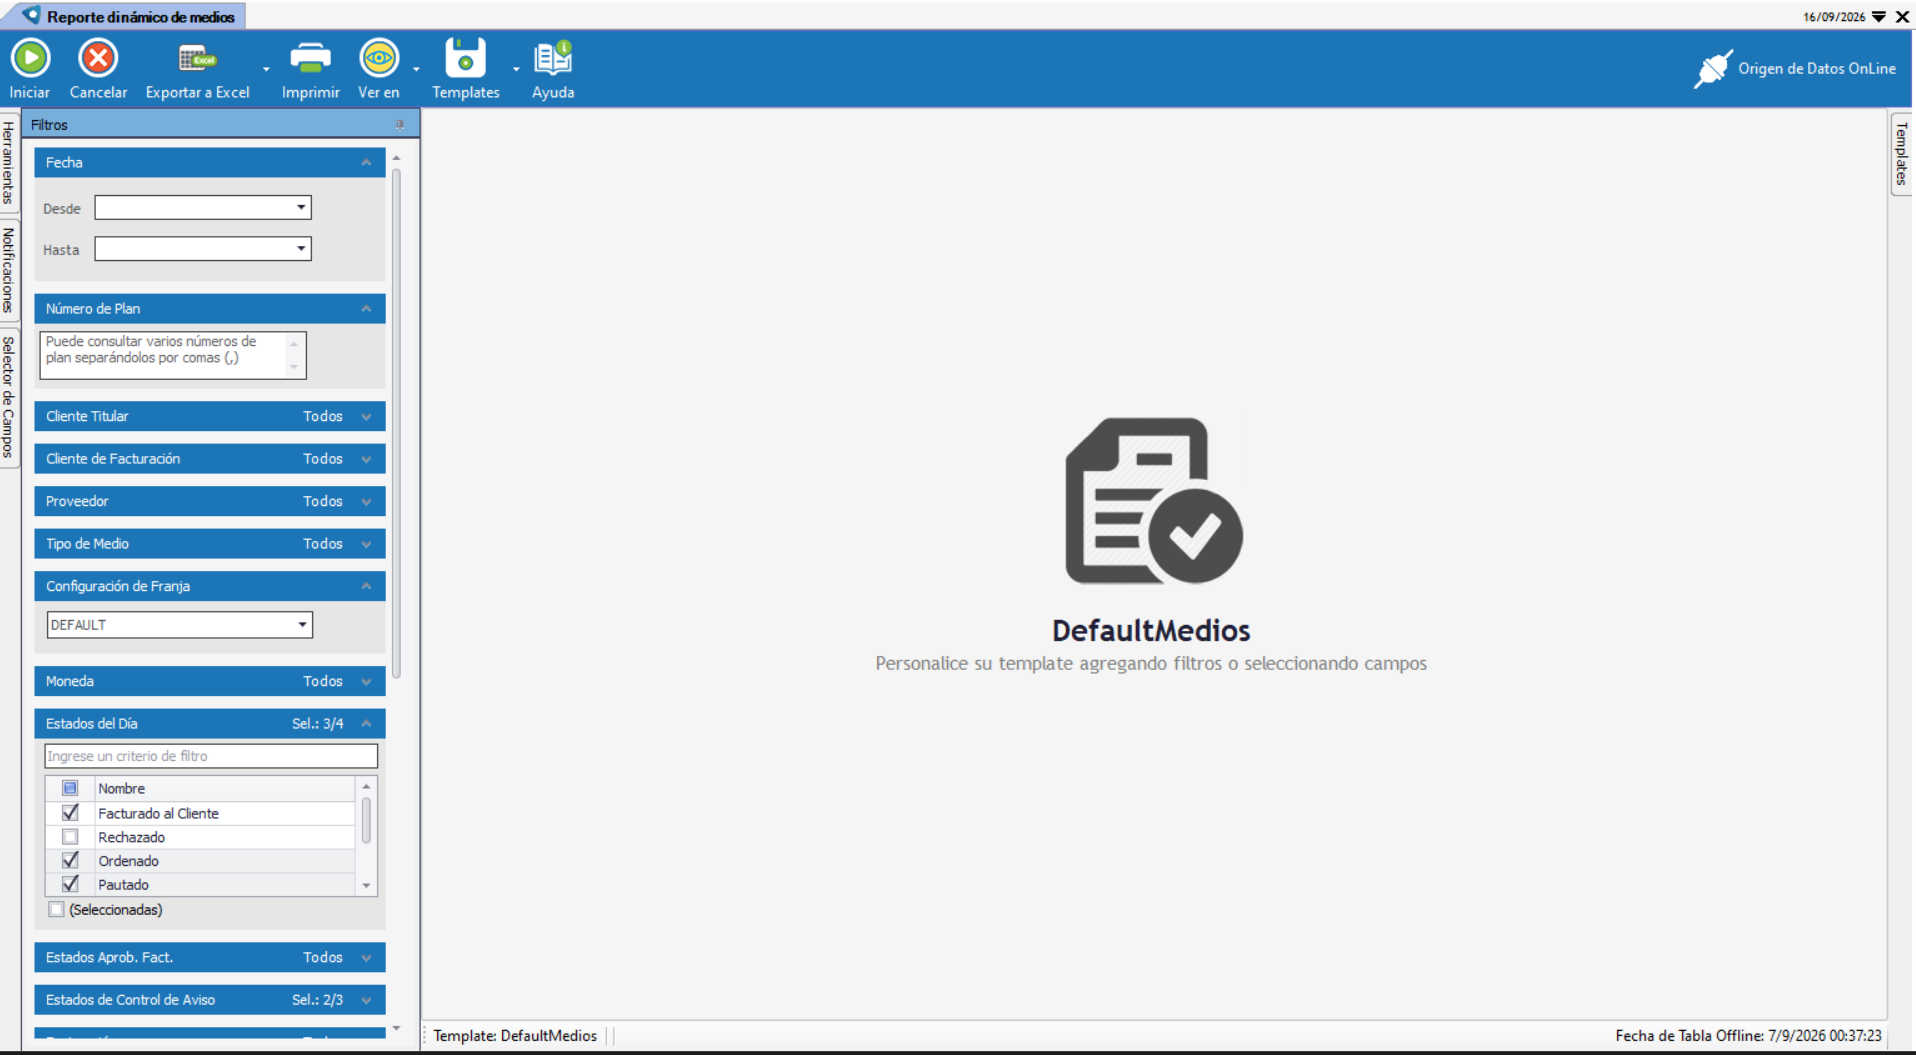Toggle the Nombre header select-all checkbox
Image resolution: width=1916 pixels, height=1055 pixels.
click(70, 788)
